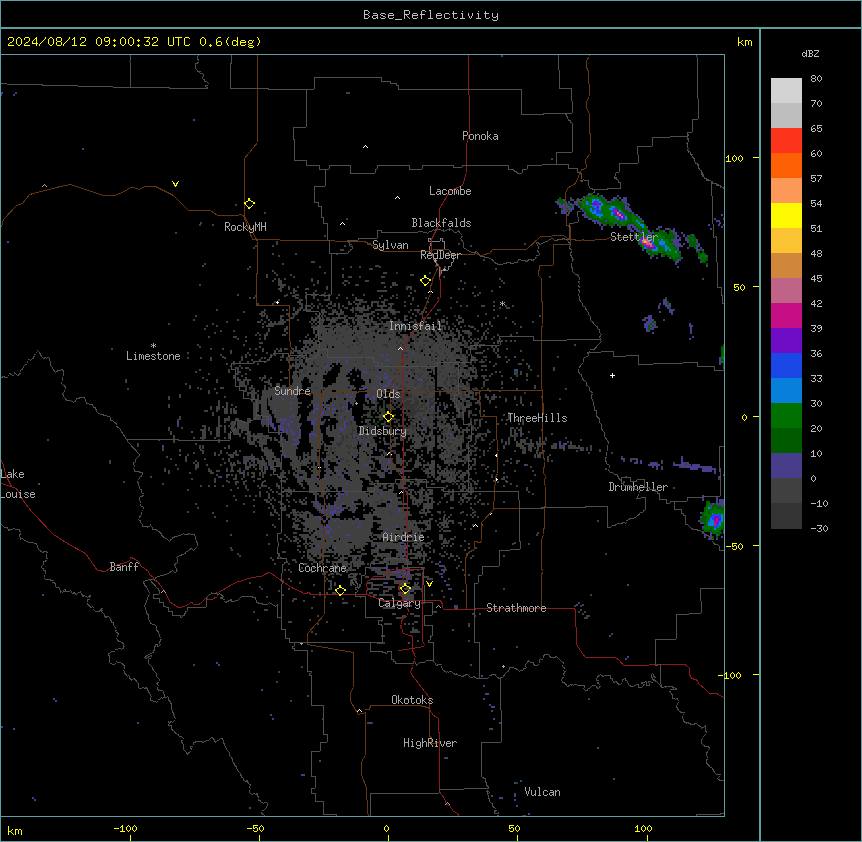Click the 33 dBZ blue color swatch
The height and width of the screenshot is (842, 862).
(x=786, y=390)
